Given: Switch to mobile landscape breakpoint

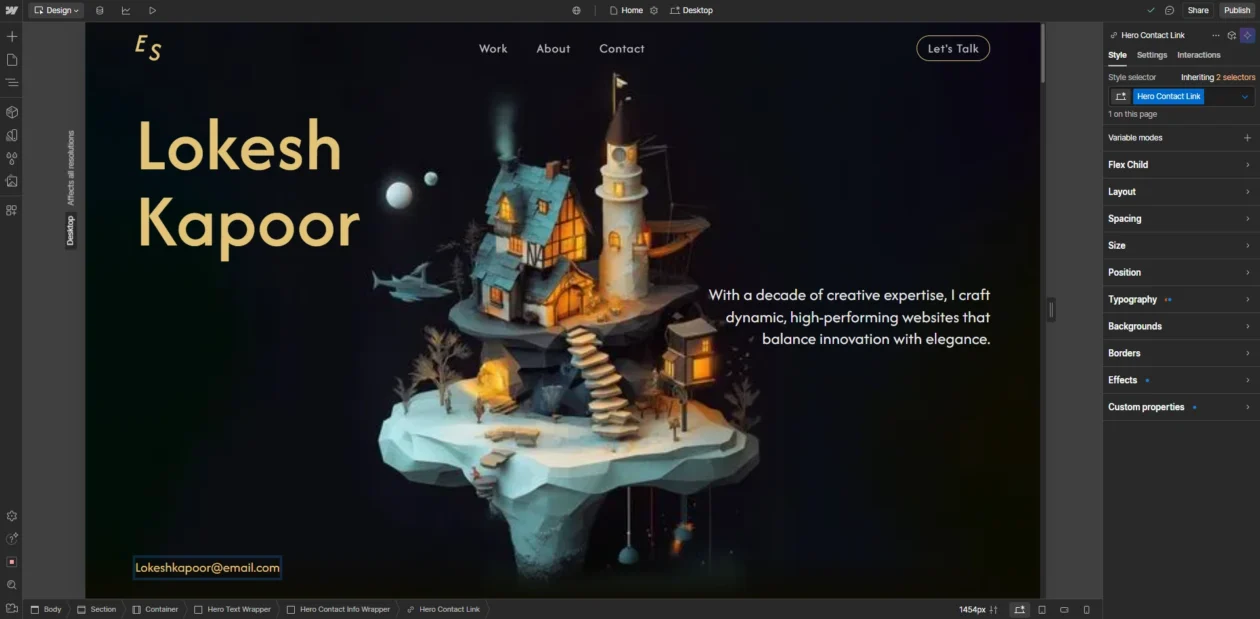Looking at the screenshot, I should pyautogui.click(x=1064, y=609).
